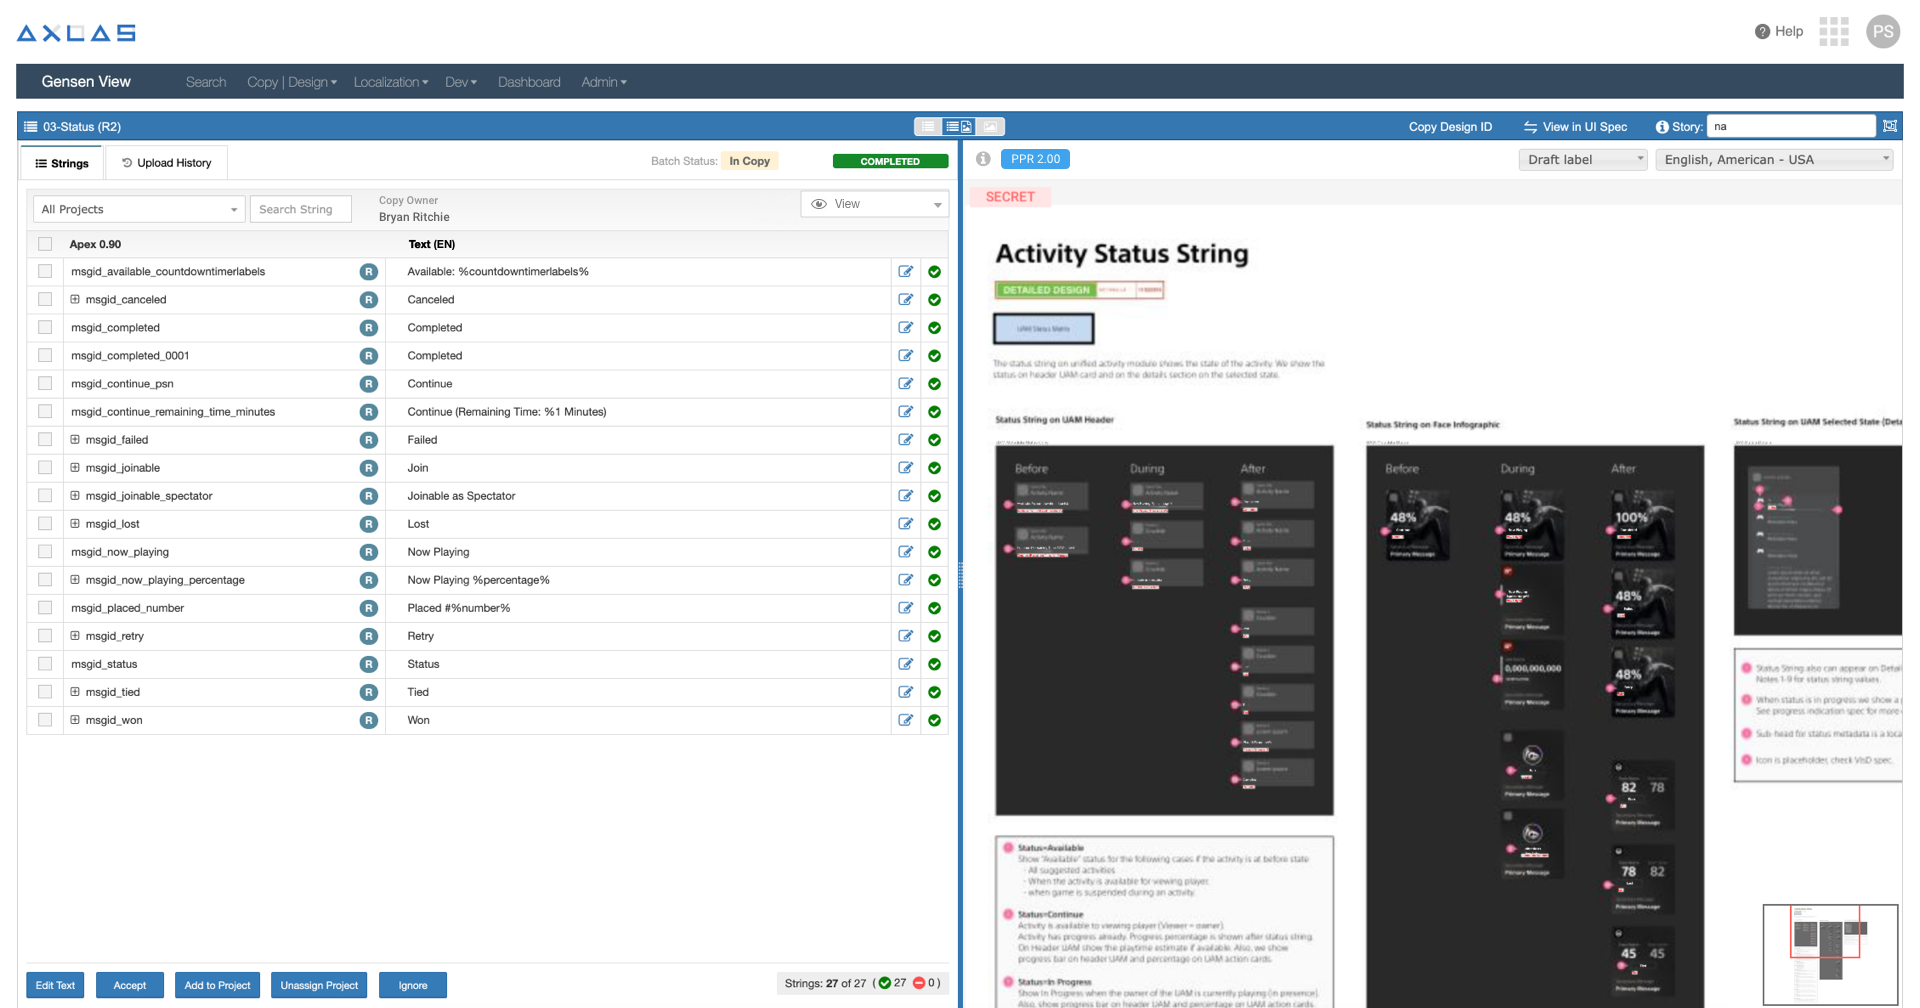Image resolution: width=1920 pixels, height=1008 pixels.
Task: Click the green check for msgid_won
Action: pos(934,720)
